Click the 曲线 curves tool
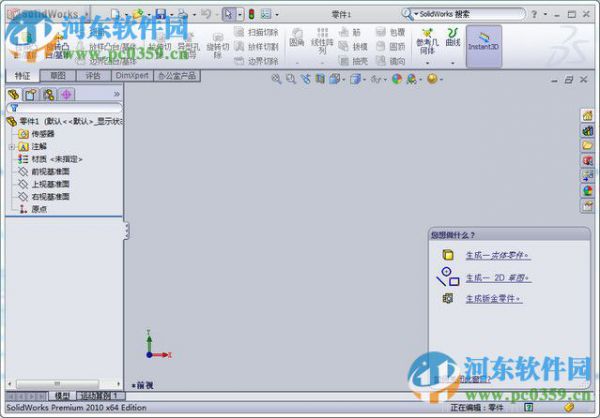 point(453,38)
